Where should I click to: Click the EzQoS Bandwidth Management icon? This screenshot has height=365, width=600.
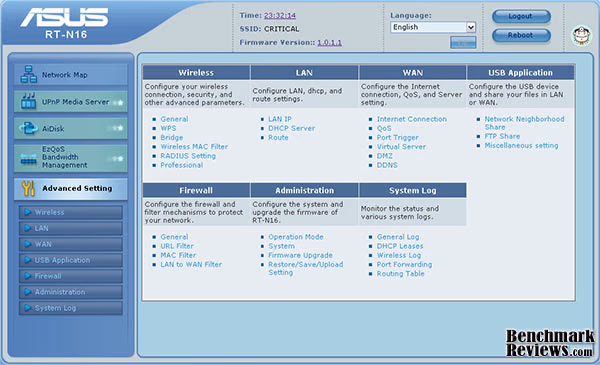pyautogui.click(x=28, y=158)
